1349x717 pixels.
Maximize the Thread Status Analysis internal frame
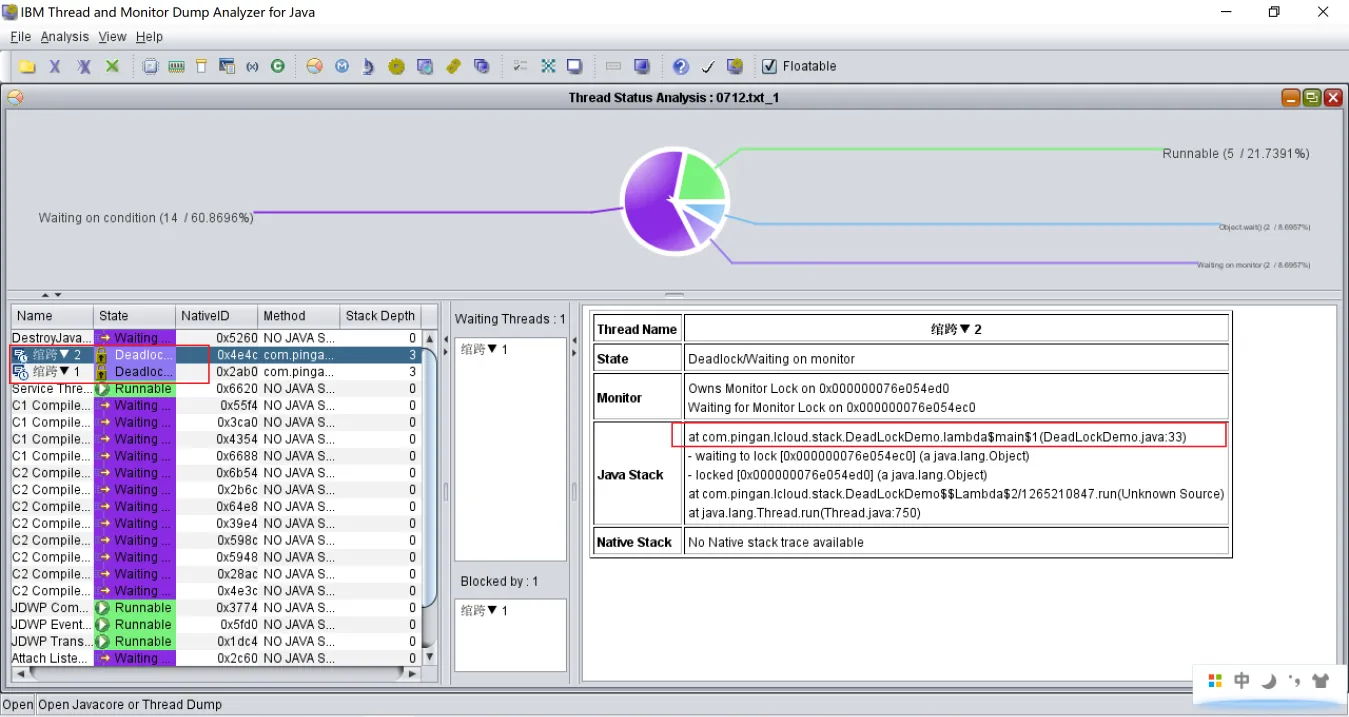1311,97
